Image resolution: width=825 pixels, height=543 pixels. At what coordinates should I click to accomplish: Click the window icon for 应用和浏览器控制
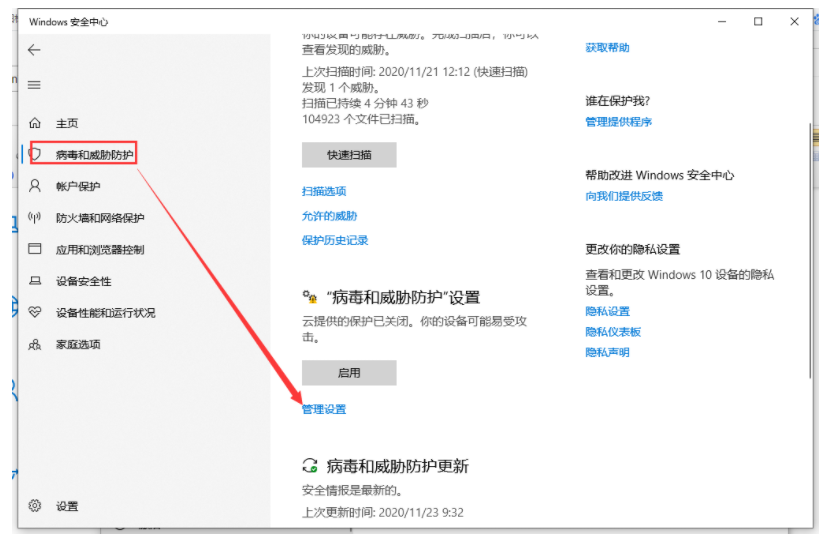point(35,249)
